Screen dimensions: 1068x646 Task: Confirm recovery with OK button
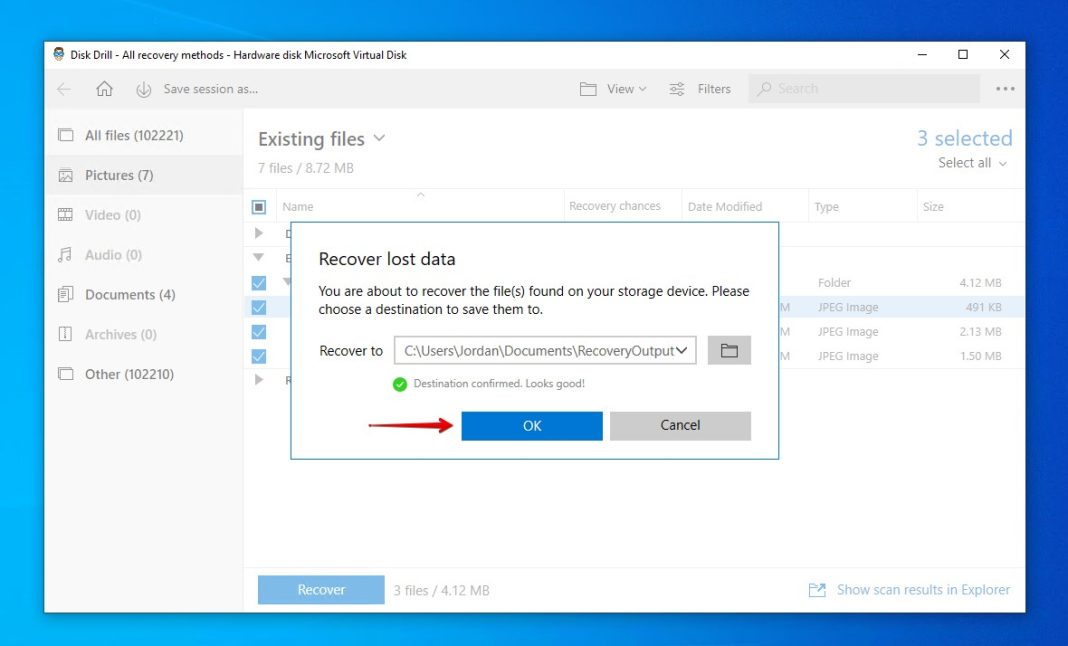[532, 426]
